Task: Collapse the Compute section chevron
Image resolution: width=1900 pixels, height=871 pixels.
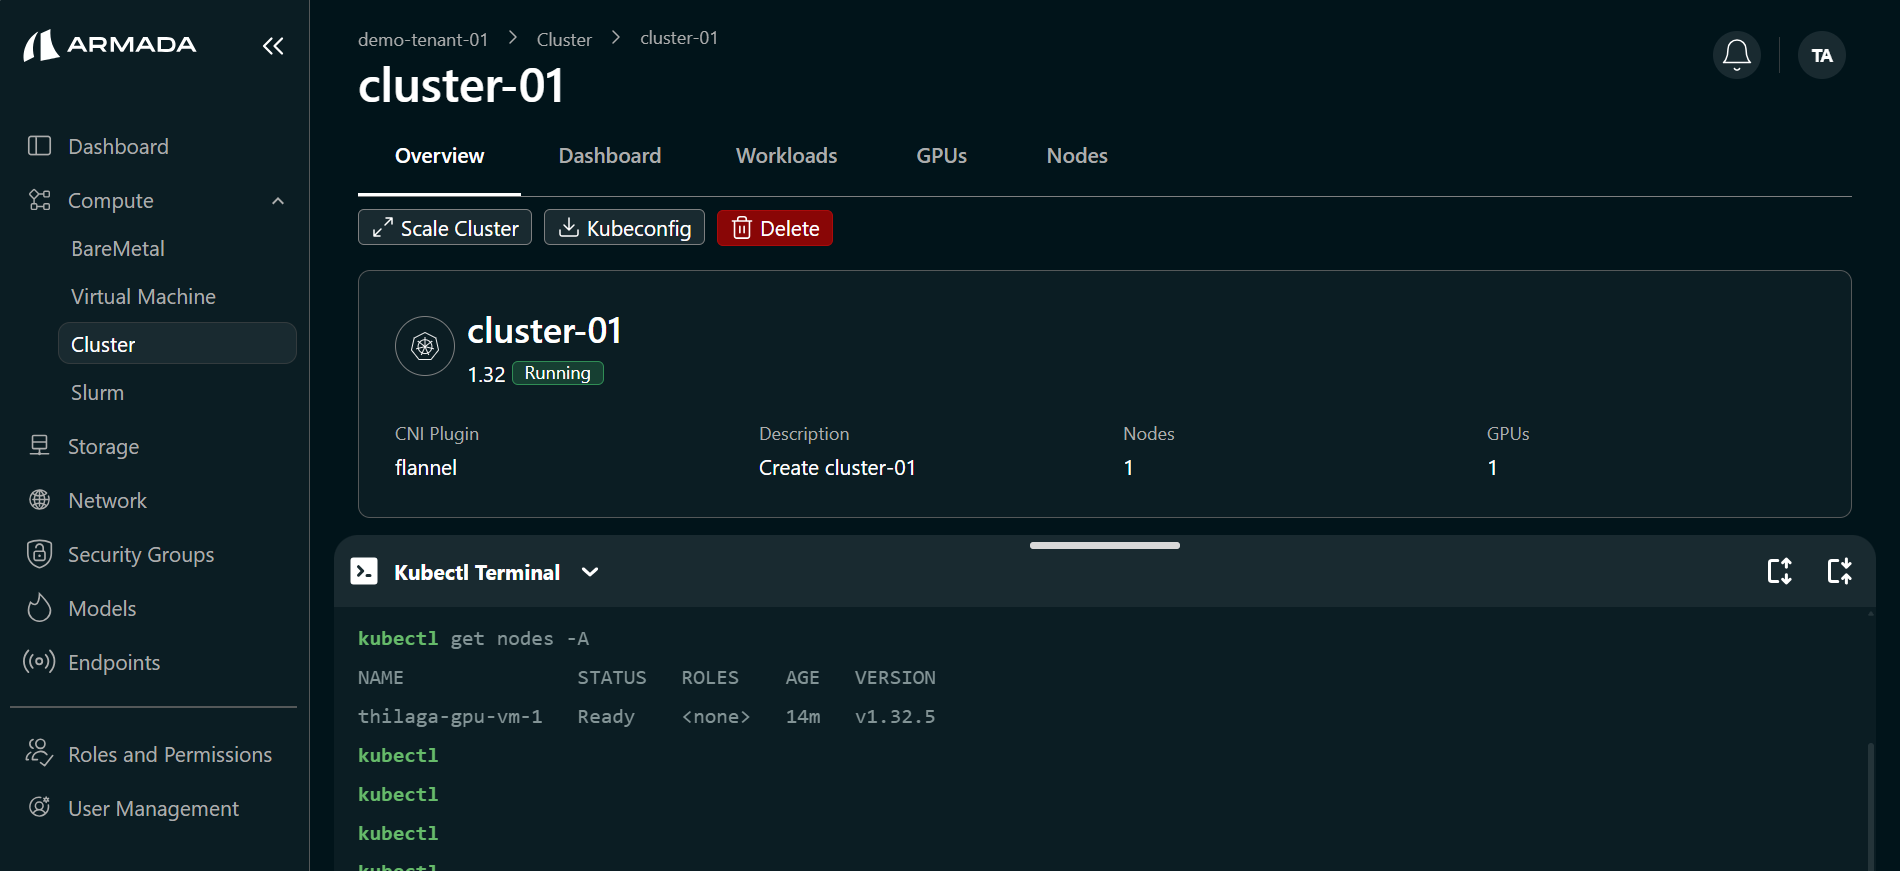Action: coord(278,201)
